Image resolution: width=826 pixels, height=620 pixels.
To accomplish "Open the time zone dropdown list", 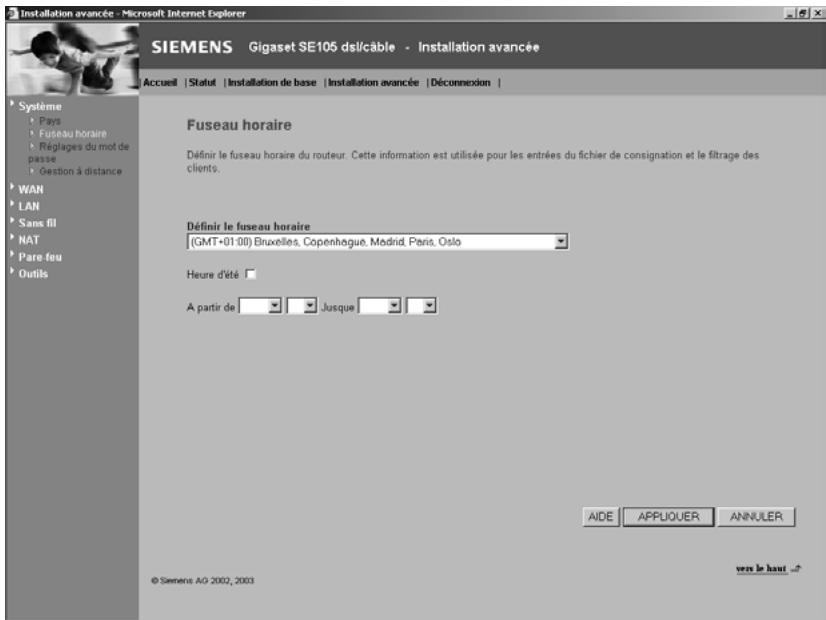I will tap(561, 242).
